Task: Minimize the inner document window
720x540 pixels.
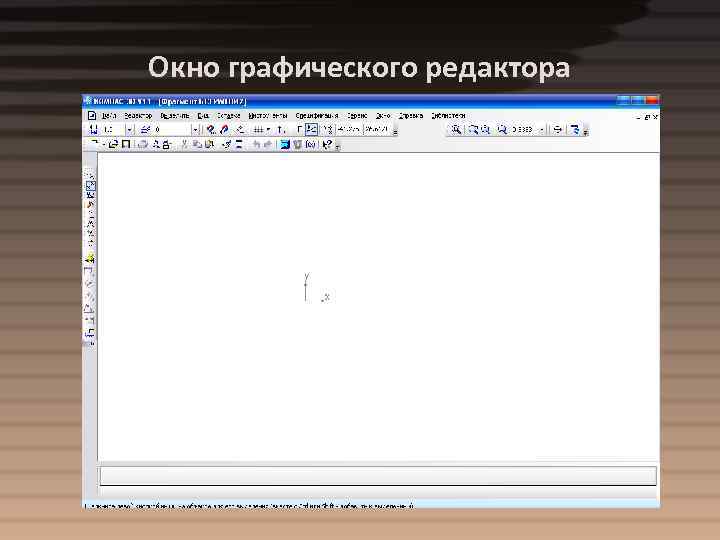Action: coord(639,117)
